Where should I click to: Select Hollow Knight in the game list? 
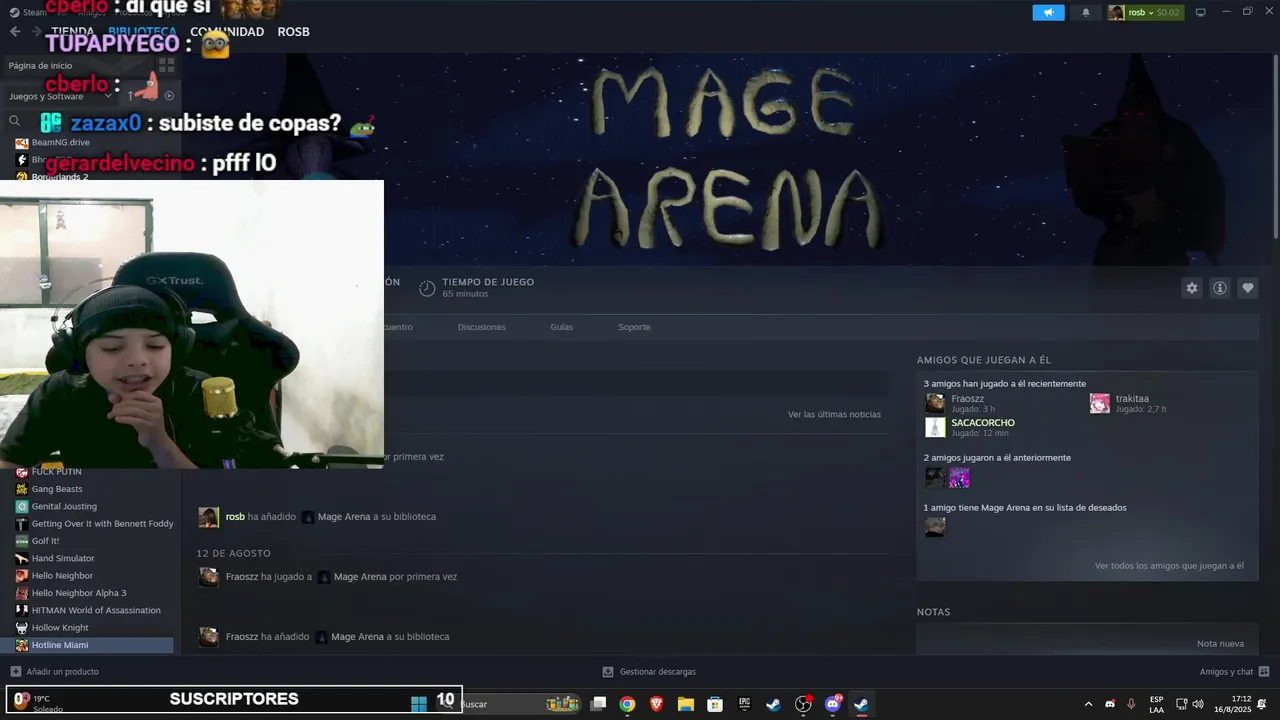pyautogui.click(x=60, y=627)
